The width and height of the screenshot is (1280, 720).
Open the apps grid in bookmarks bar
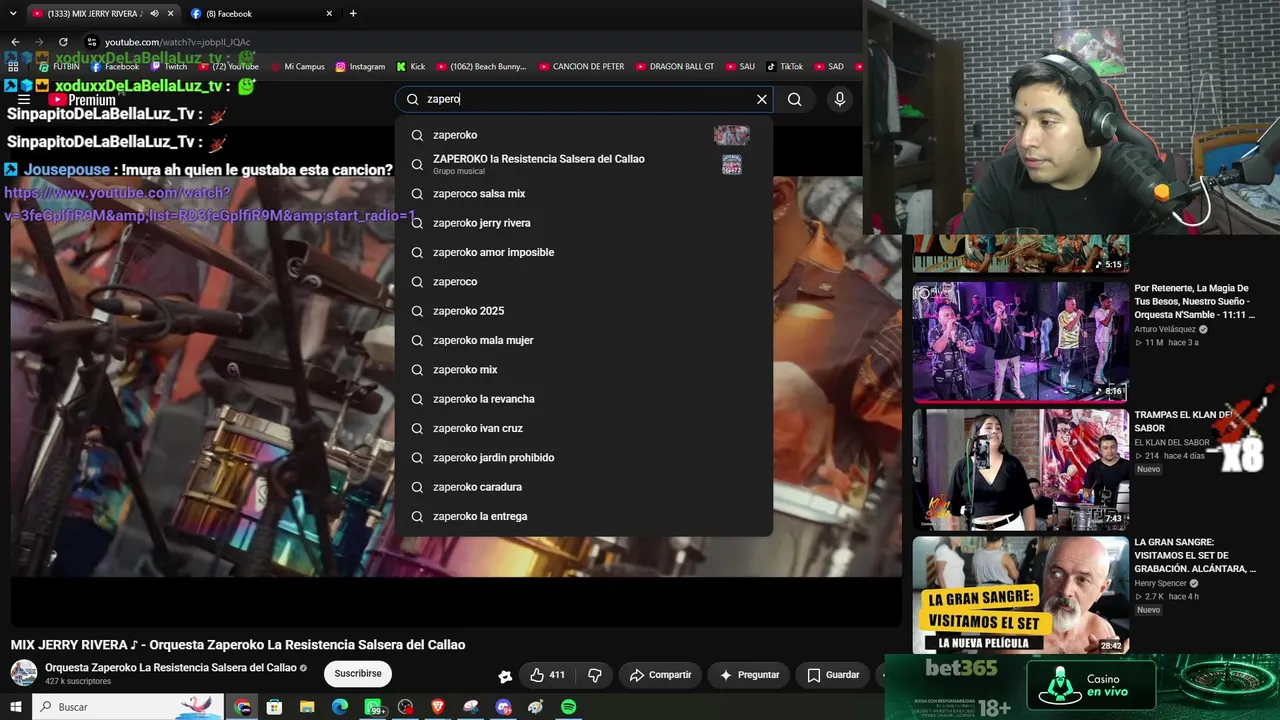[13, 67]
